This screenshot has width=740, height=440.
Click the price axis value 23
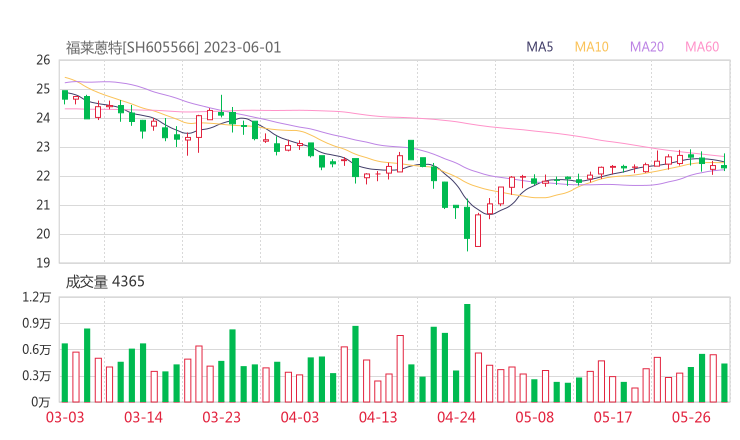click(x=43, y=147)
